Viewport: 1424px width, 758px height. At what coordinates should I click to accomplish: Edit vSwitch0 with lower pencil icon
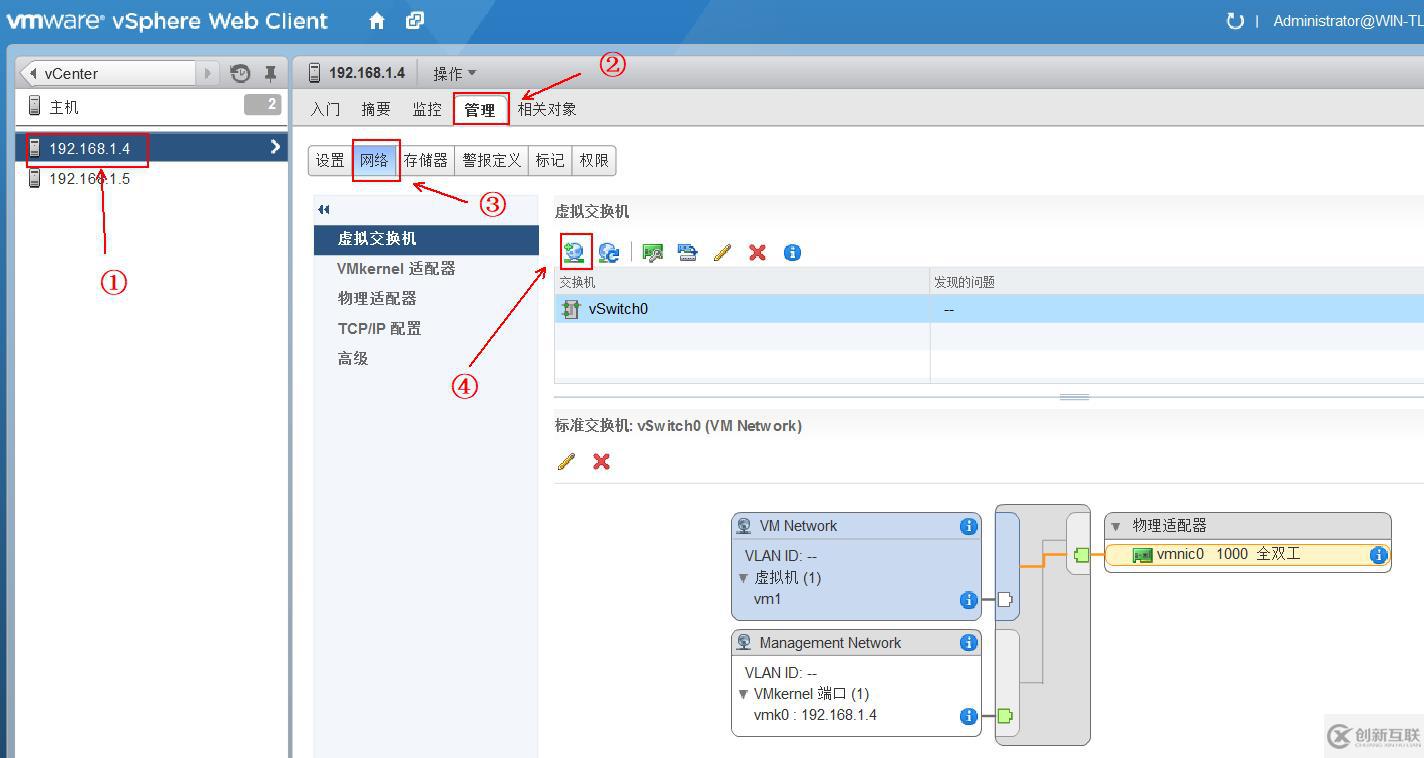(566, 461)
